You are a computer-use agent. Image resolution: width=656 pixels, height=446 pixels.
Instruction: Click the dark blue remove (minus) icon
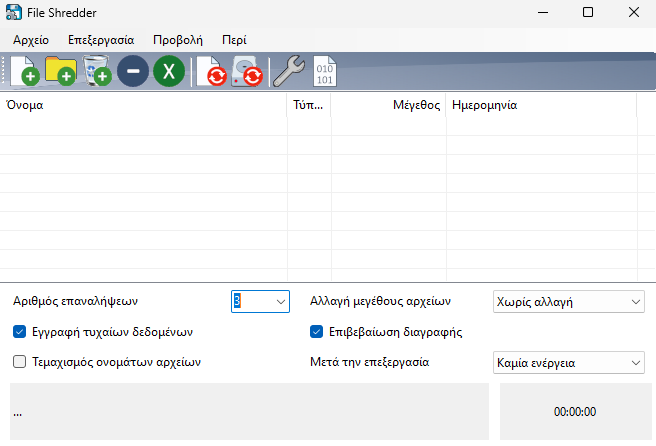[x=133, y=71]
